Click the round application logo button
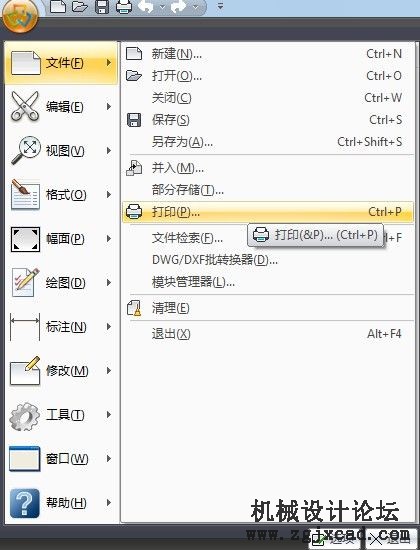Viewport: 420px width, 550px height. point(20,16)
